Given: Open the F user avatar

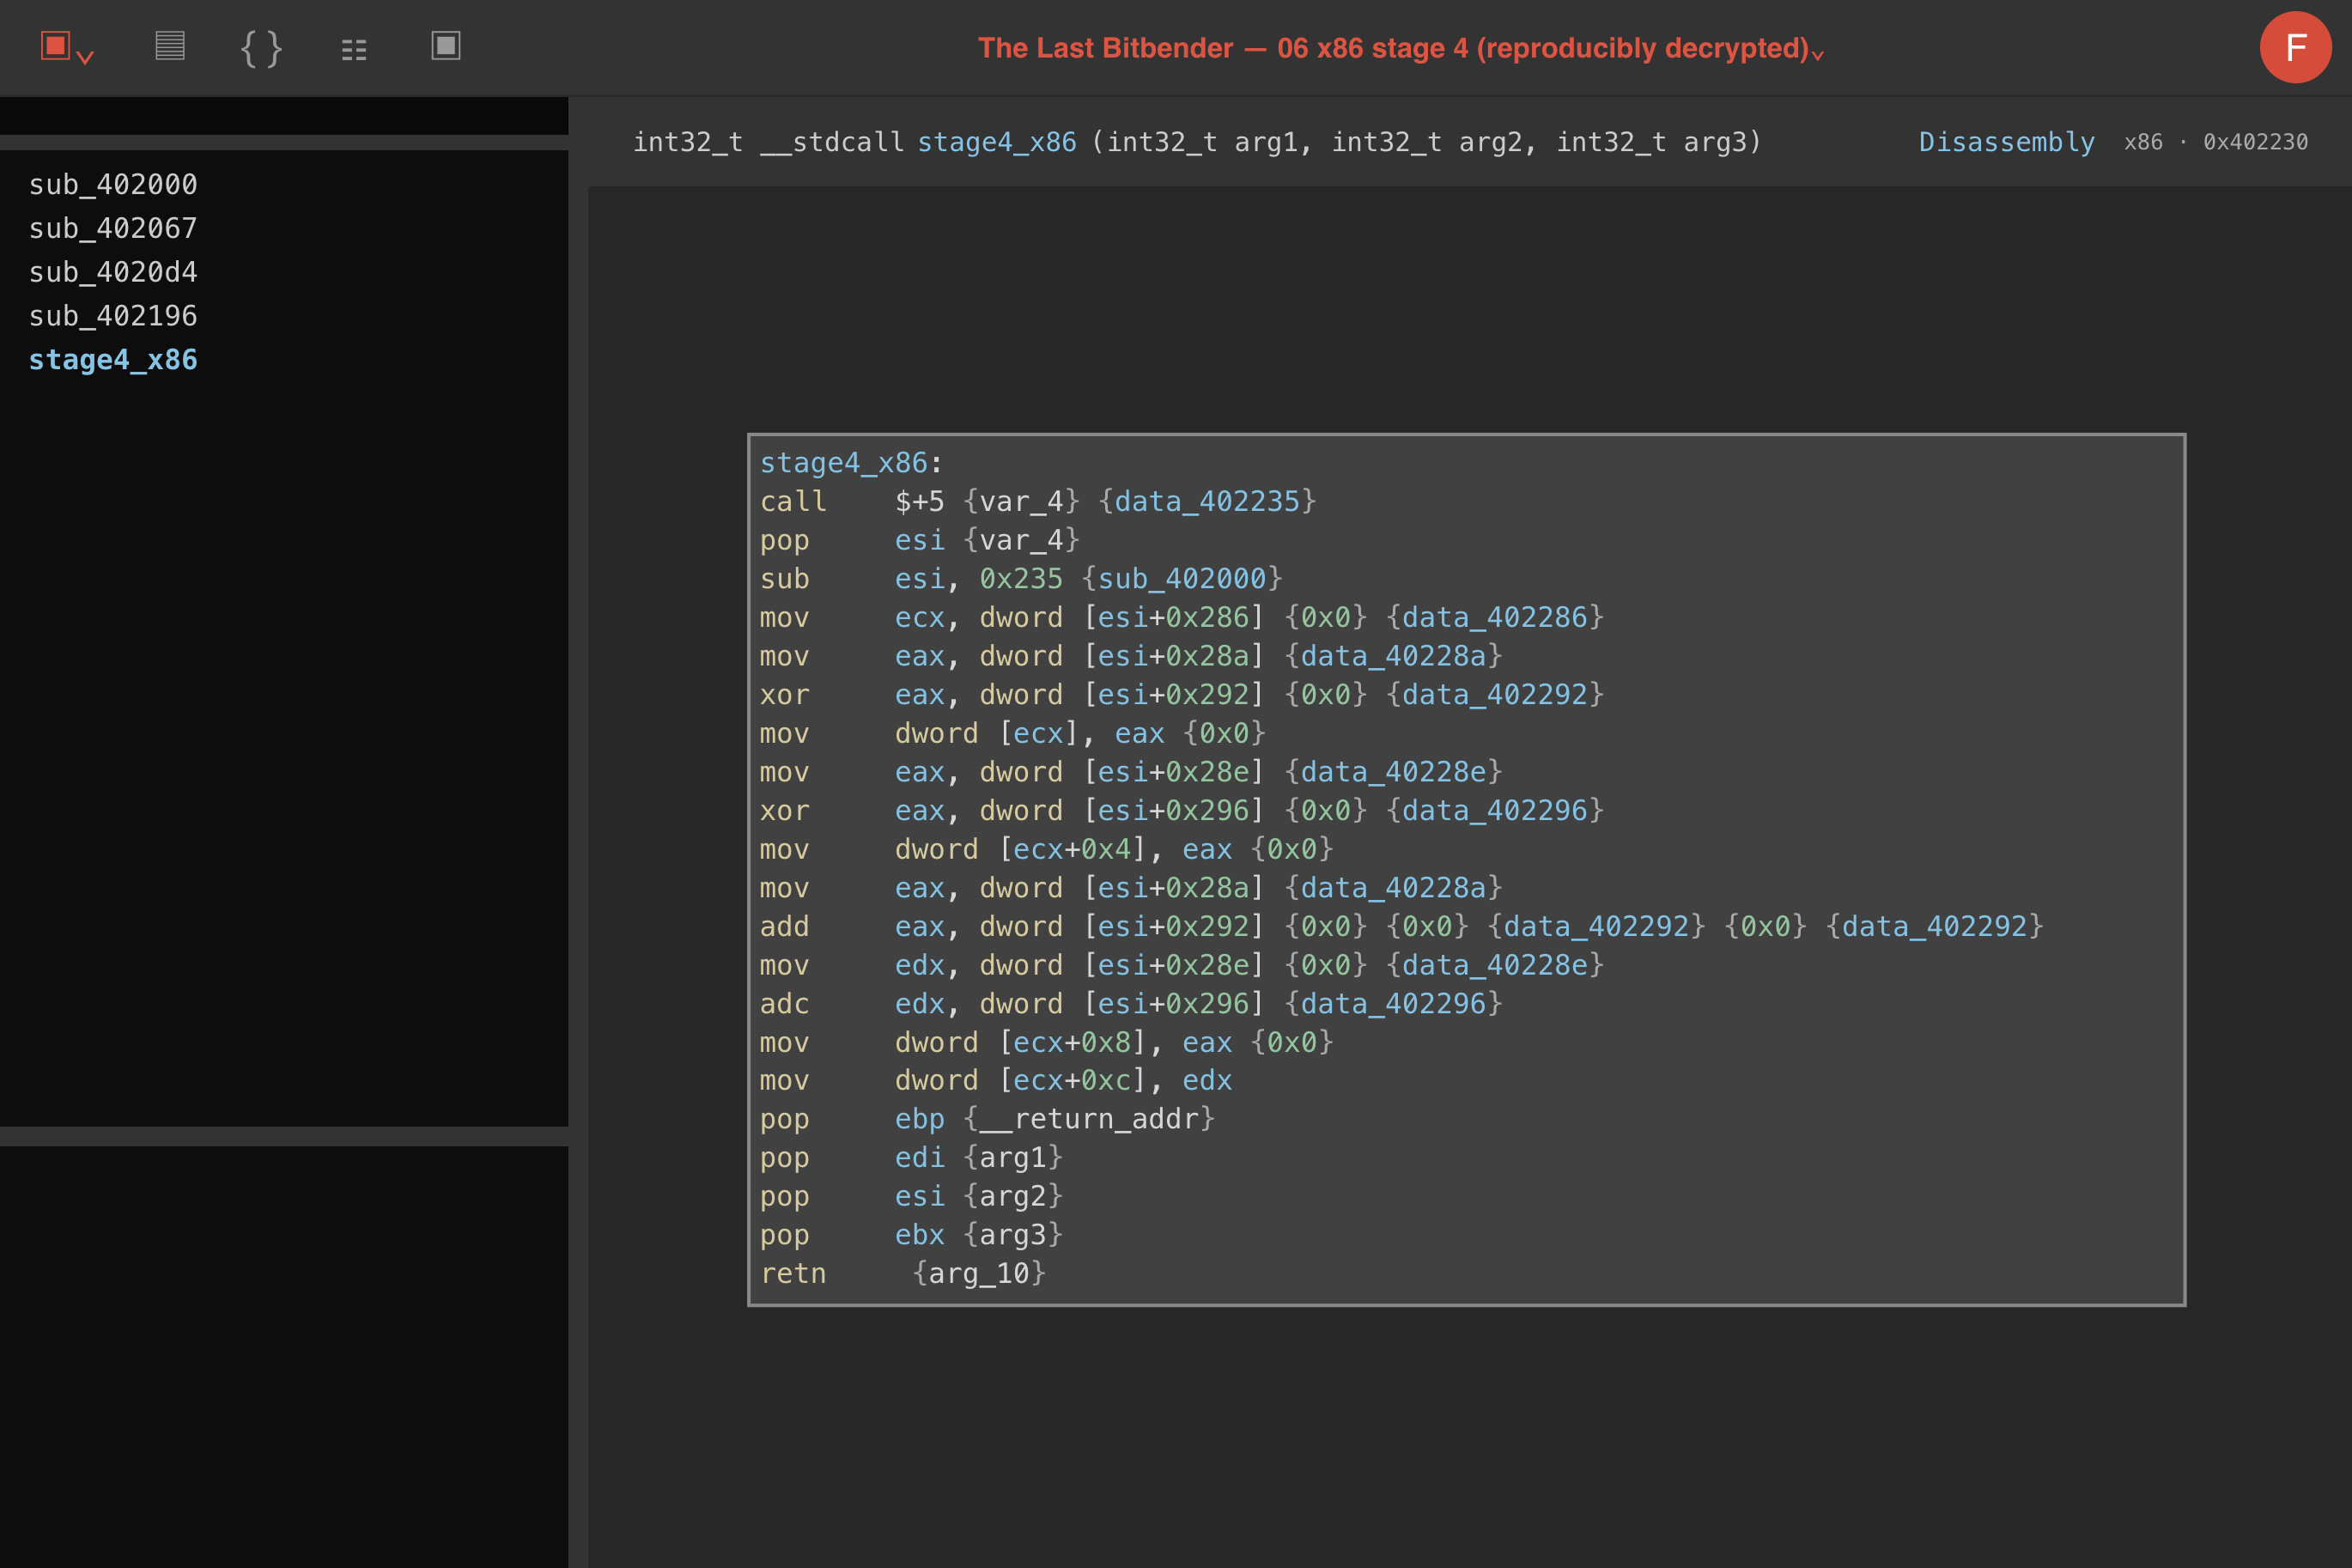Looking at the screenshot, I should 2295,47.
